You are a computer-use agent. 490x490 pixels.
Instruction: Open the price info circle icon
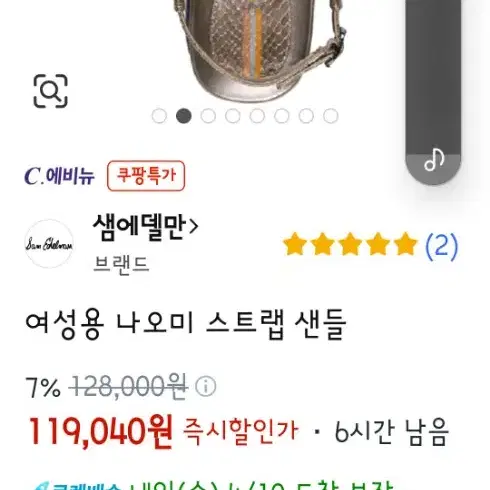pyautogui.click(x=206, y=386)
